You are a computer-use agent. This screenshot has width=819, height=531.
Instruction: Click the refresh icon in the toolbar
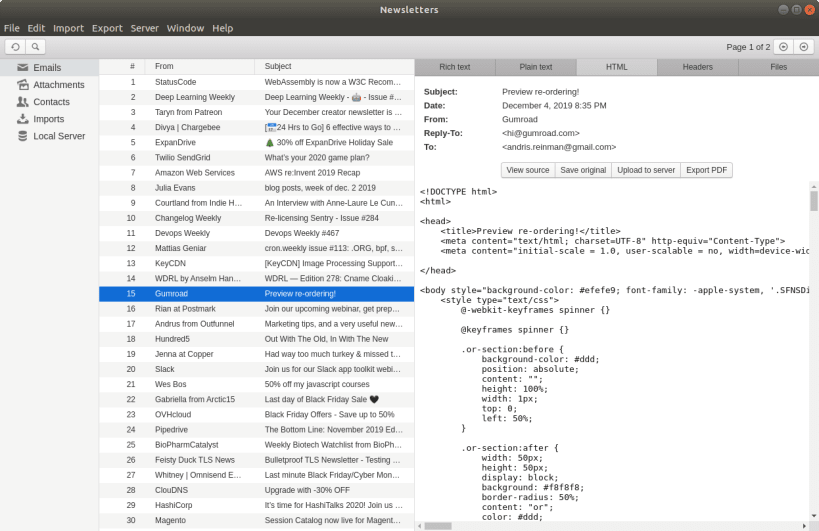pyautogui.click(x=15, y=46)
